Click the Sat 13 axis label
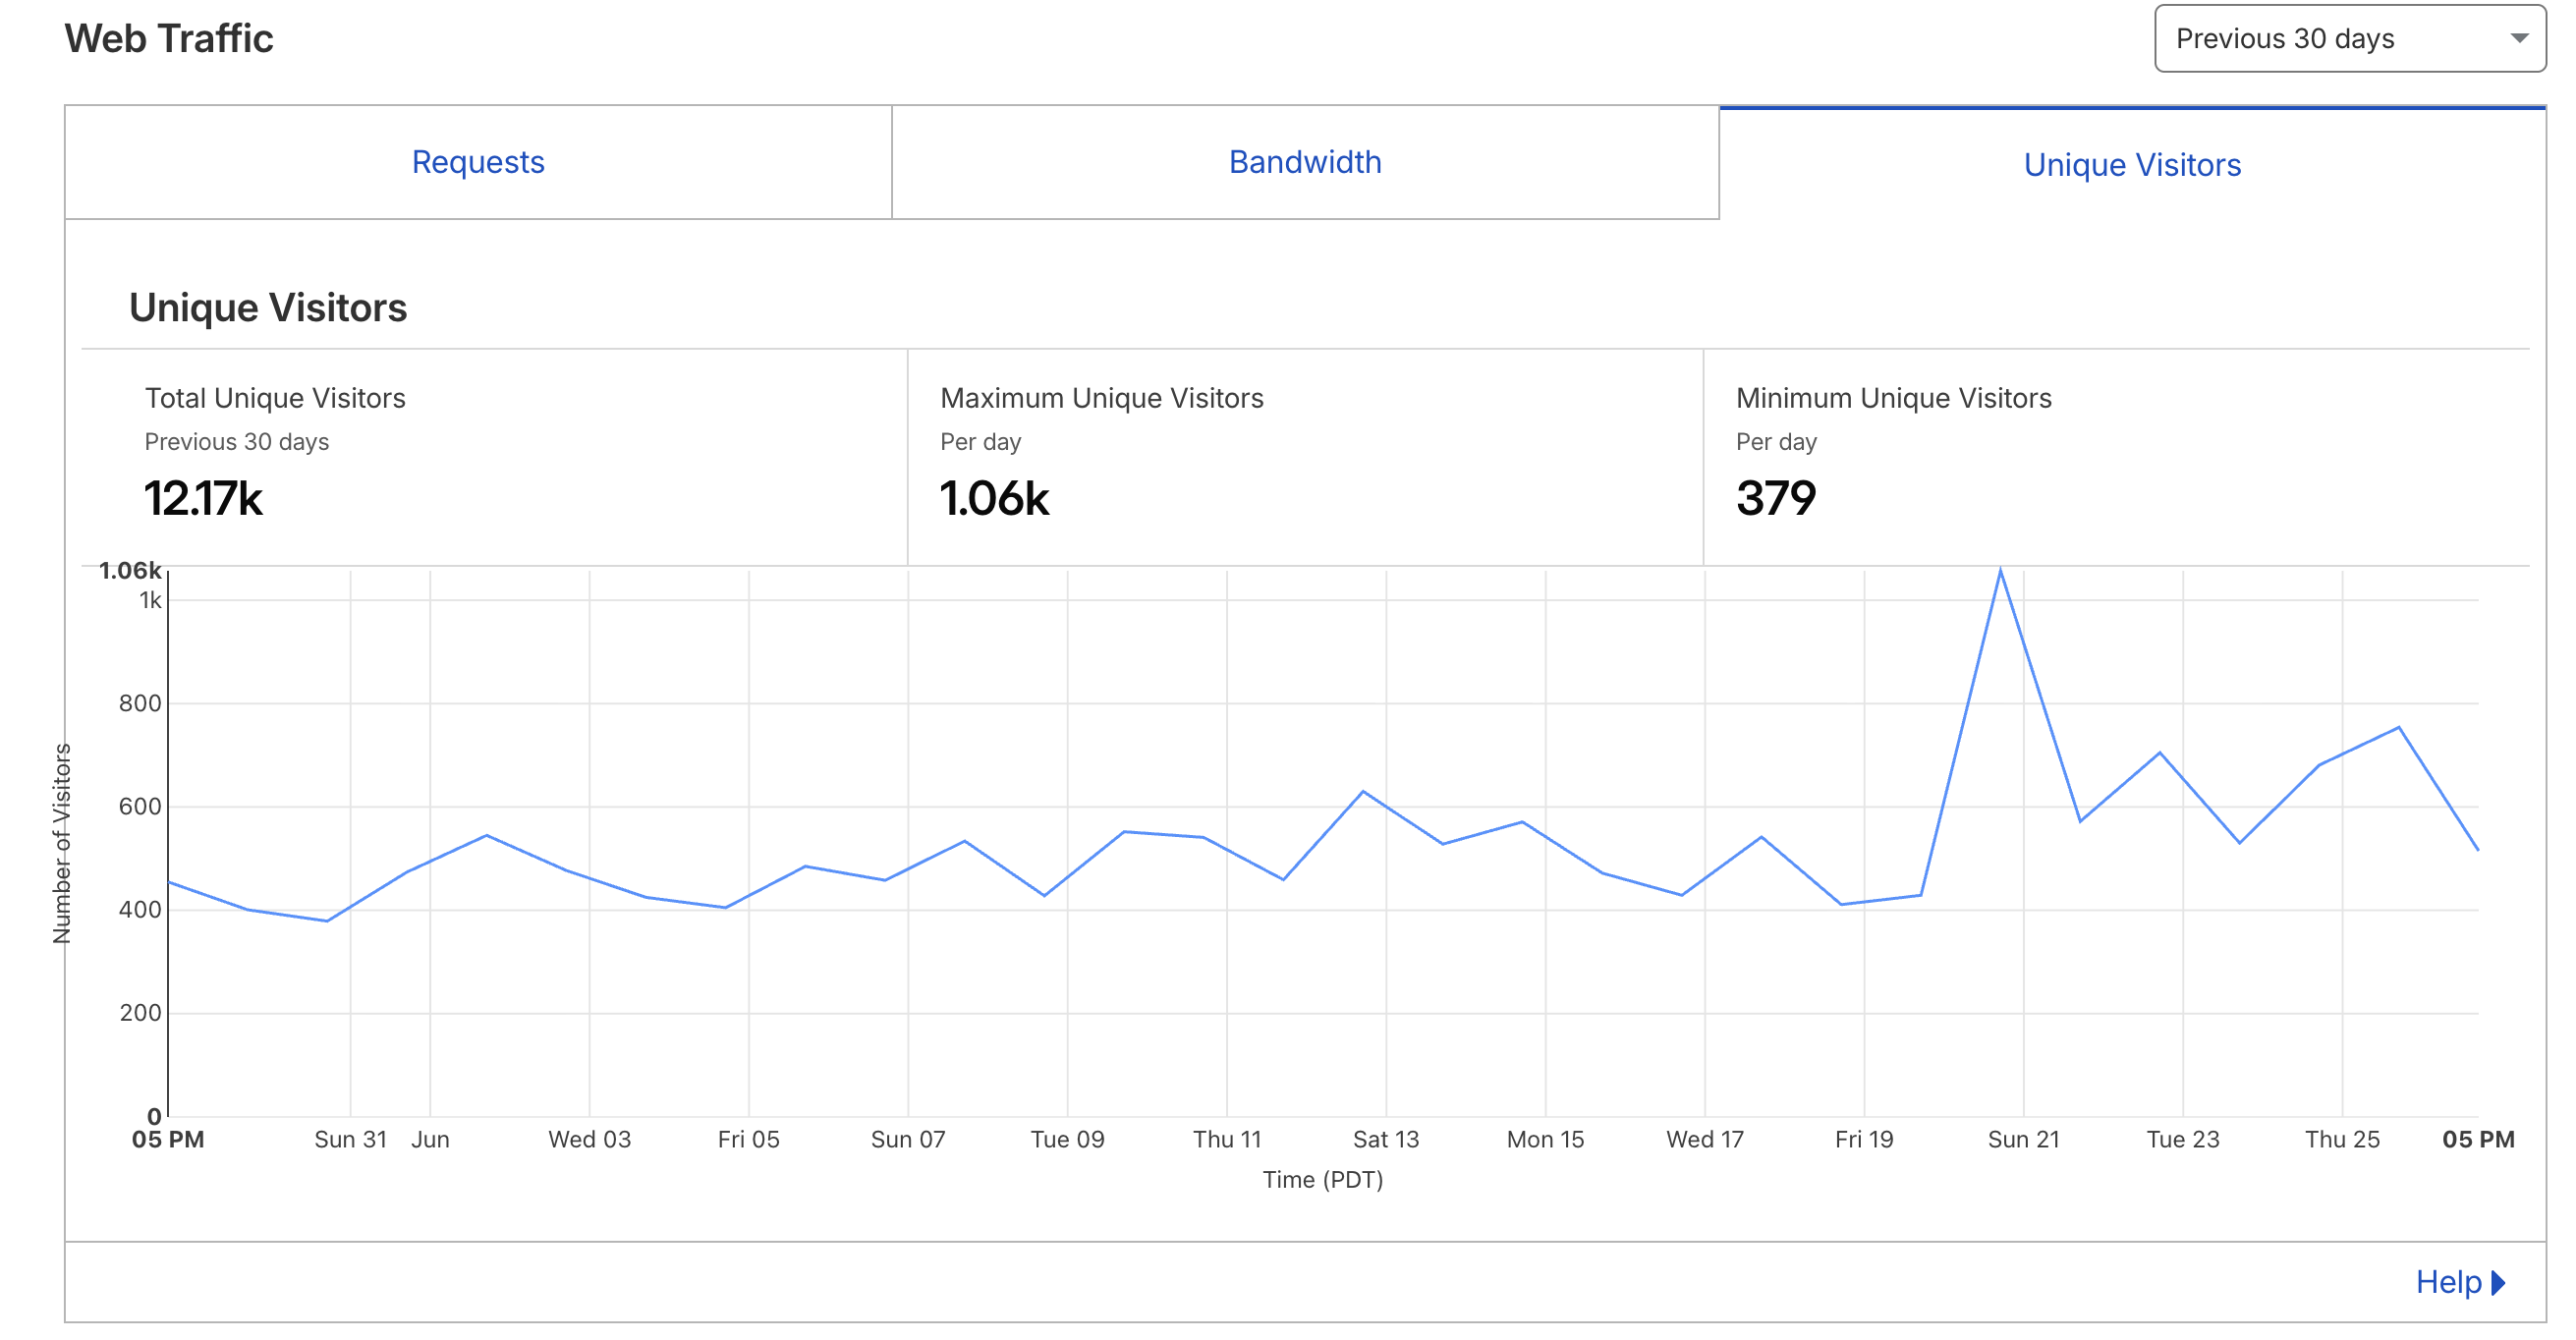 pos(1386,1139)
